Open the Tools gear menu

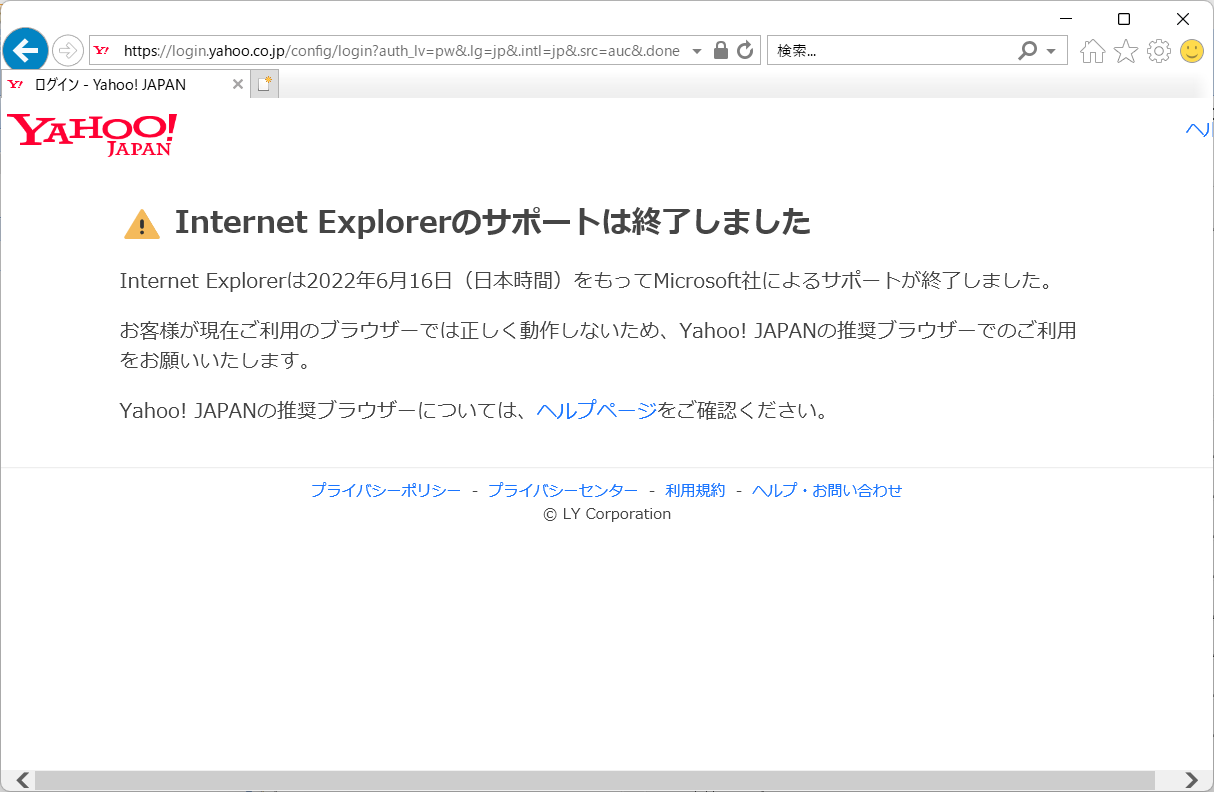(x=1158, y=50)
